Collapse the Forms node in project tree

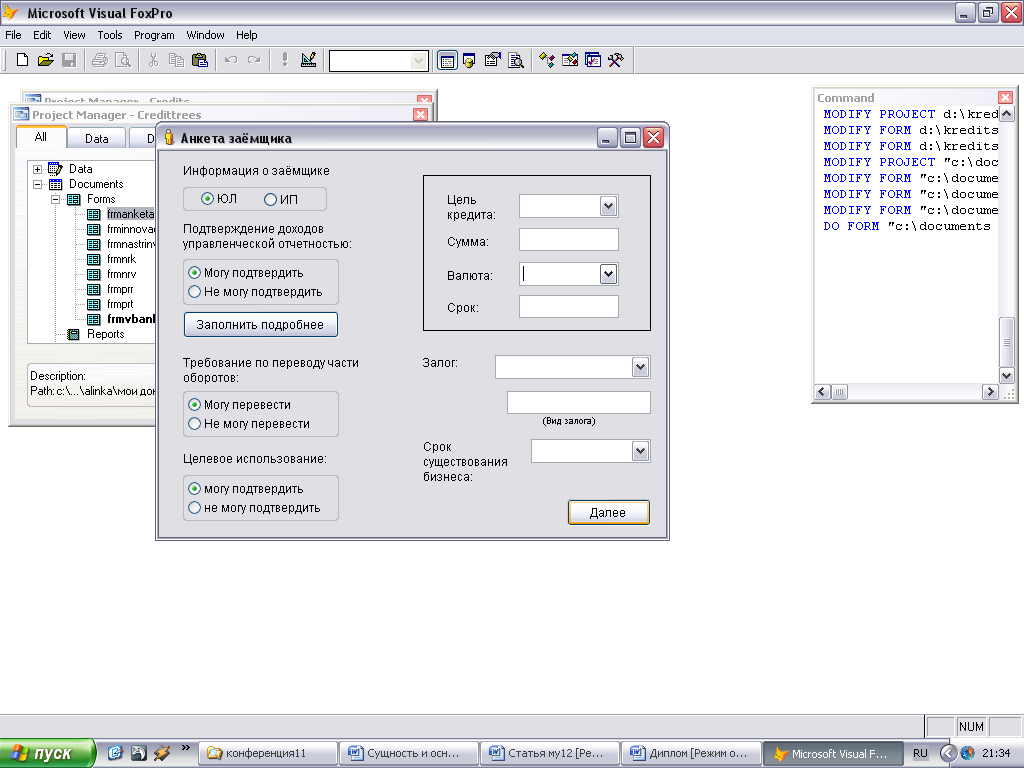point(56,199)
